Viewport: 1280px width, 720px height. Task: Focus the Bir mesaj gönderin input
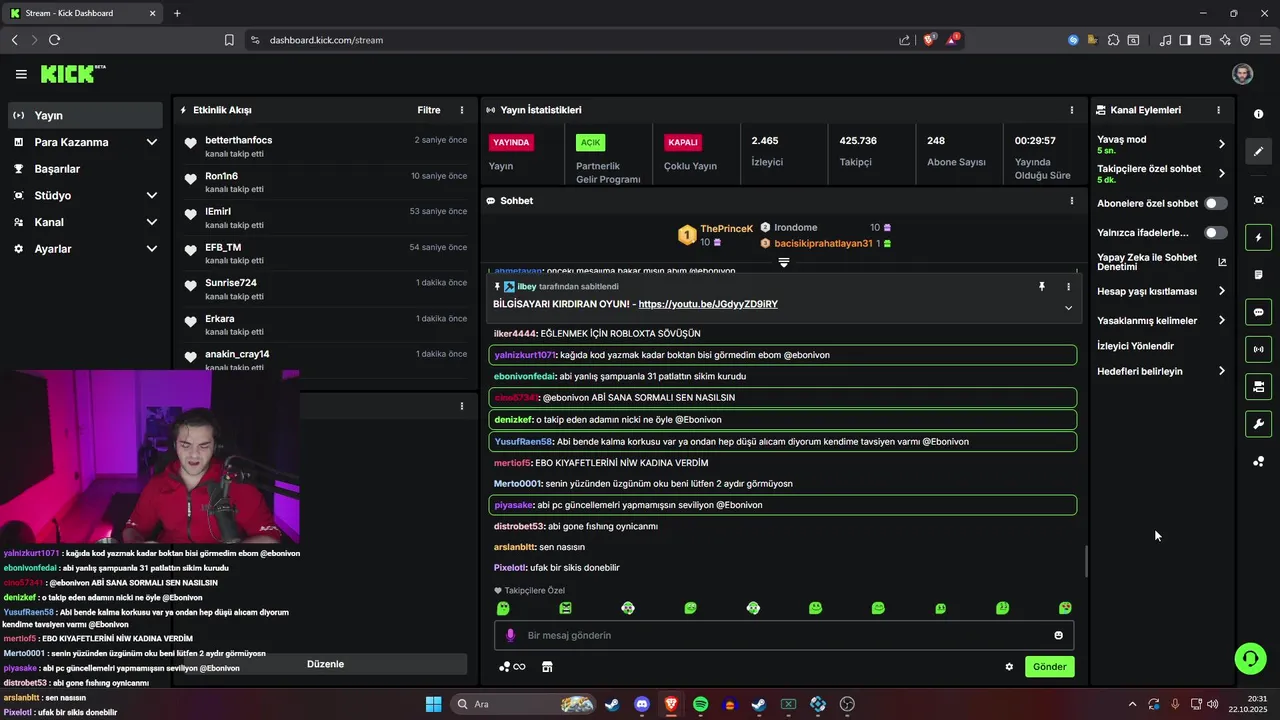click(x=784, y=635)
